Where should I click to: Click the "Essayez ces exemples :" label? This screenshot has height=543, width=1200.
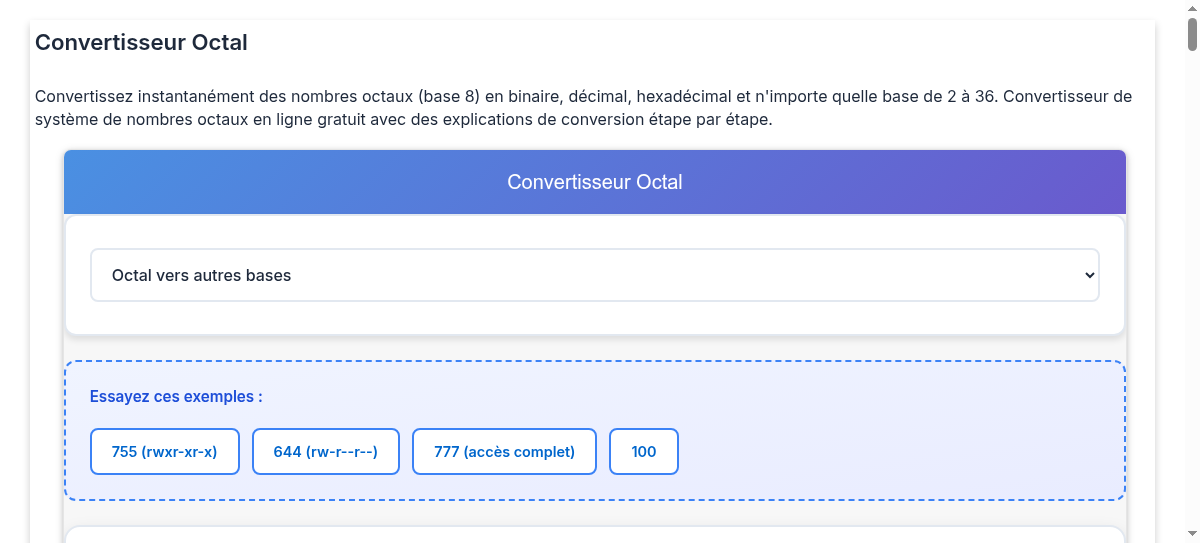point(176,397)
